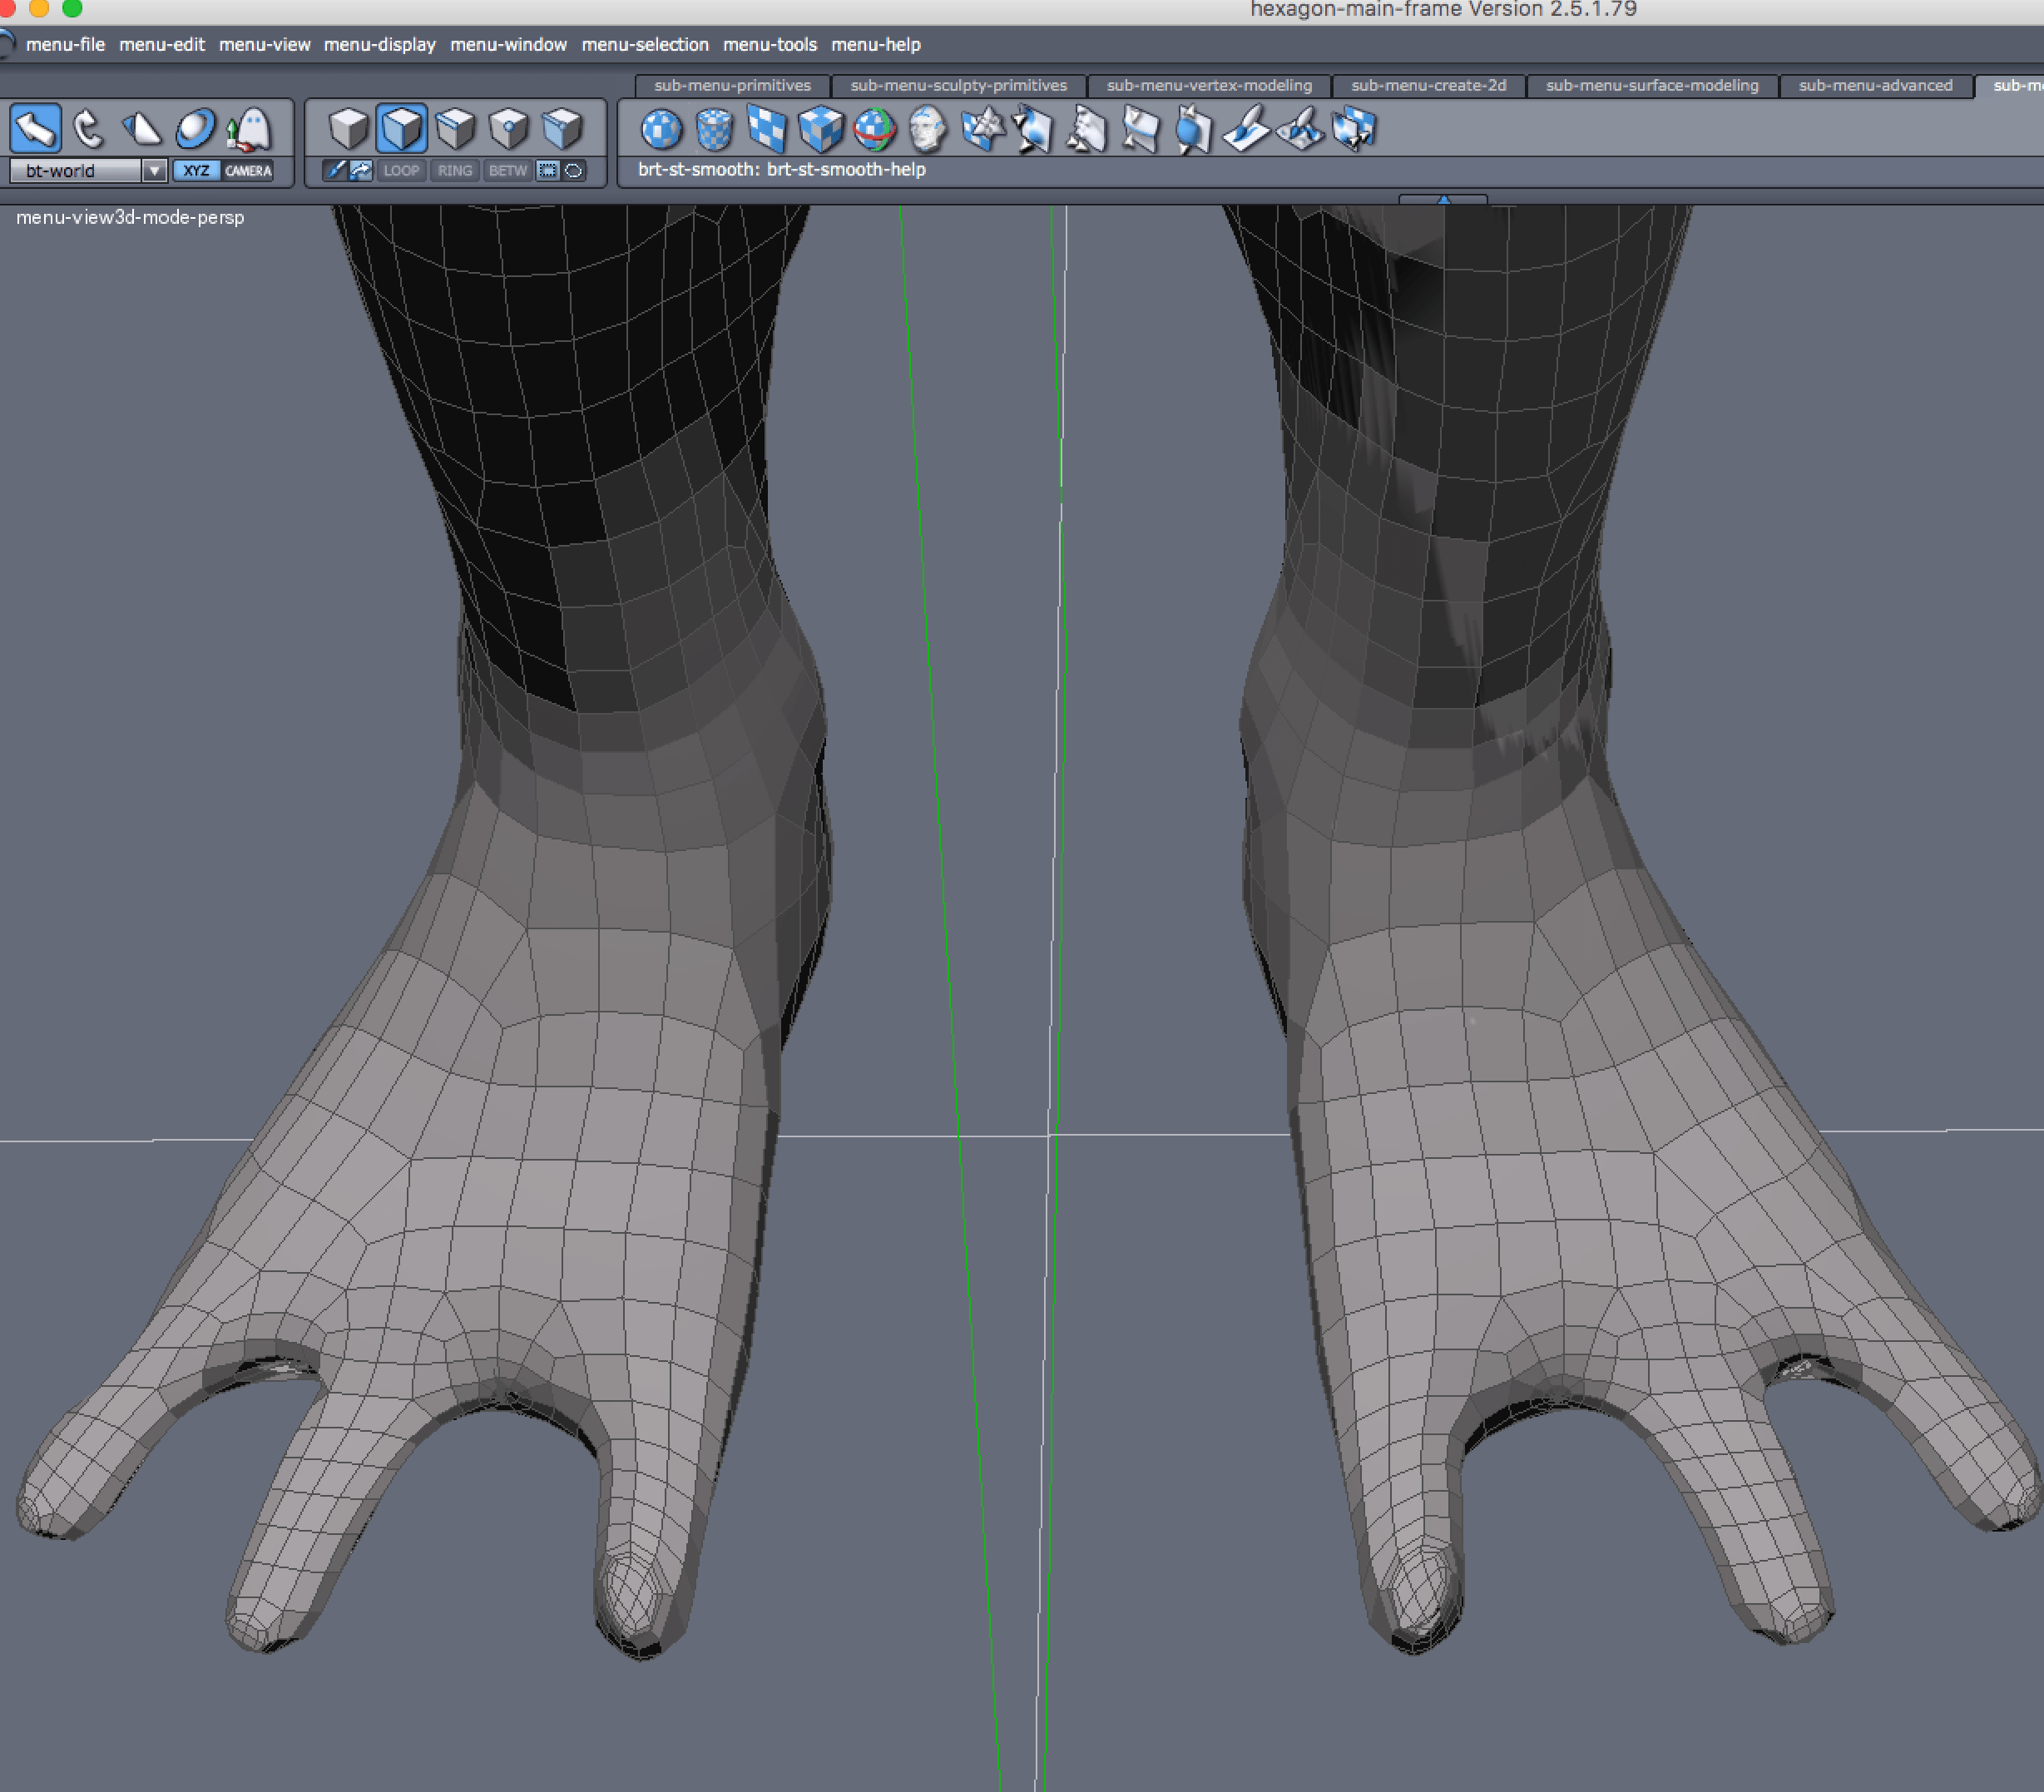Screen dimensions: 2044x1792
Task: Open the menu-selection menu
Action: [x=645, y=45]
